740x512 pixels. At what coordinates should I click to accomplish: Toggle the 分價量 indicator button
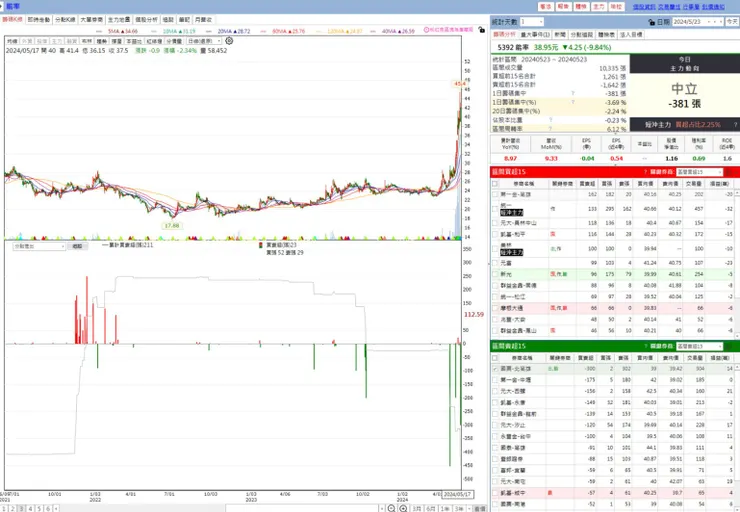(174, 42)
